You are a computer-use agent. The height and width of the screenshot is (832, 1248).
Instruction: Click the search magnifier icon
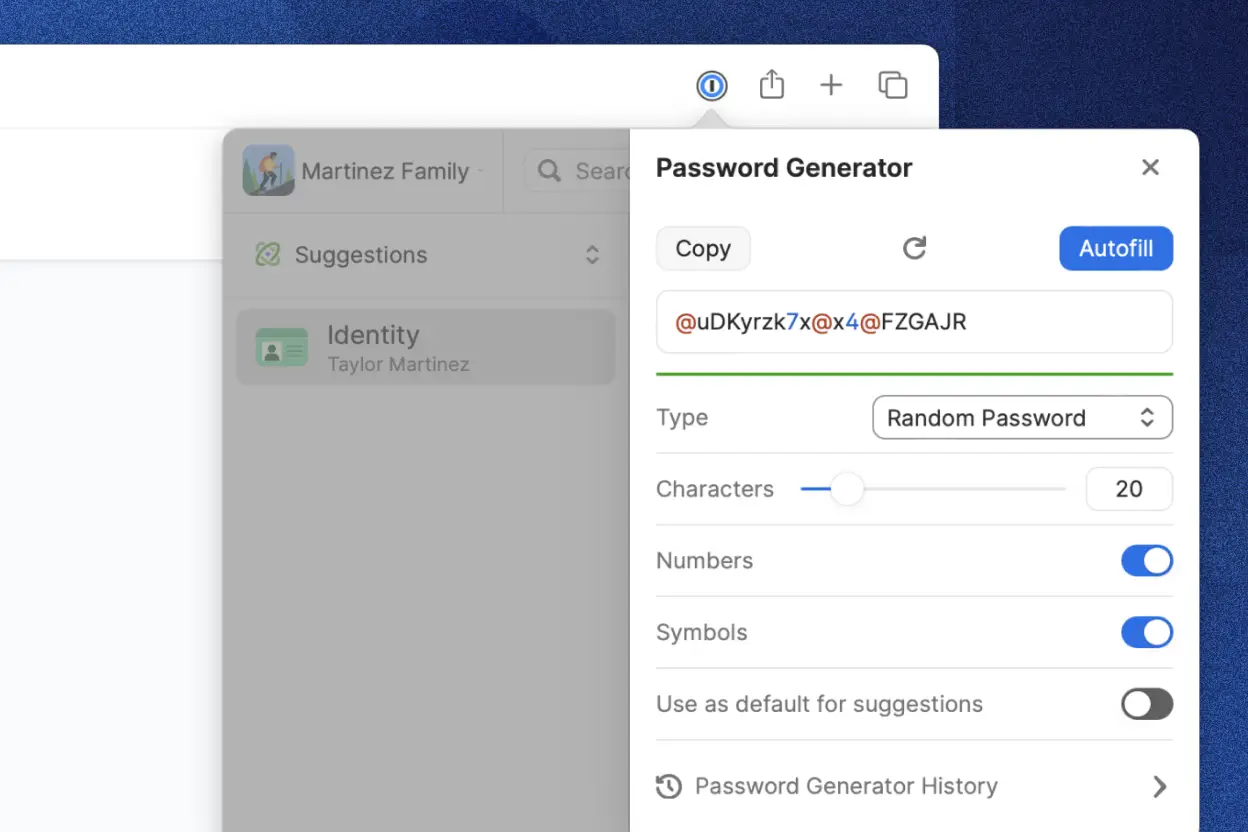[549, 171]
